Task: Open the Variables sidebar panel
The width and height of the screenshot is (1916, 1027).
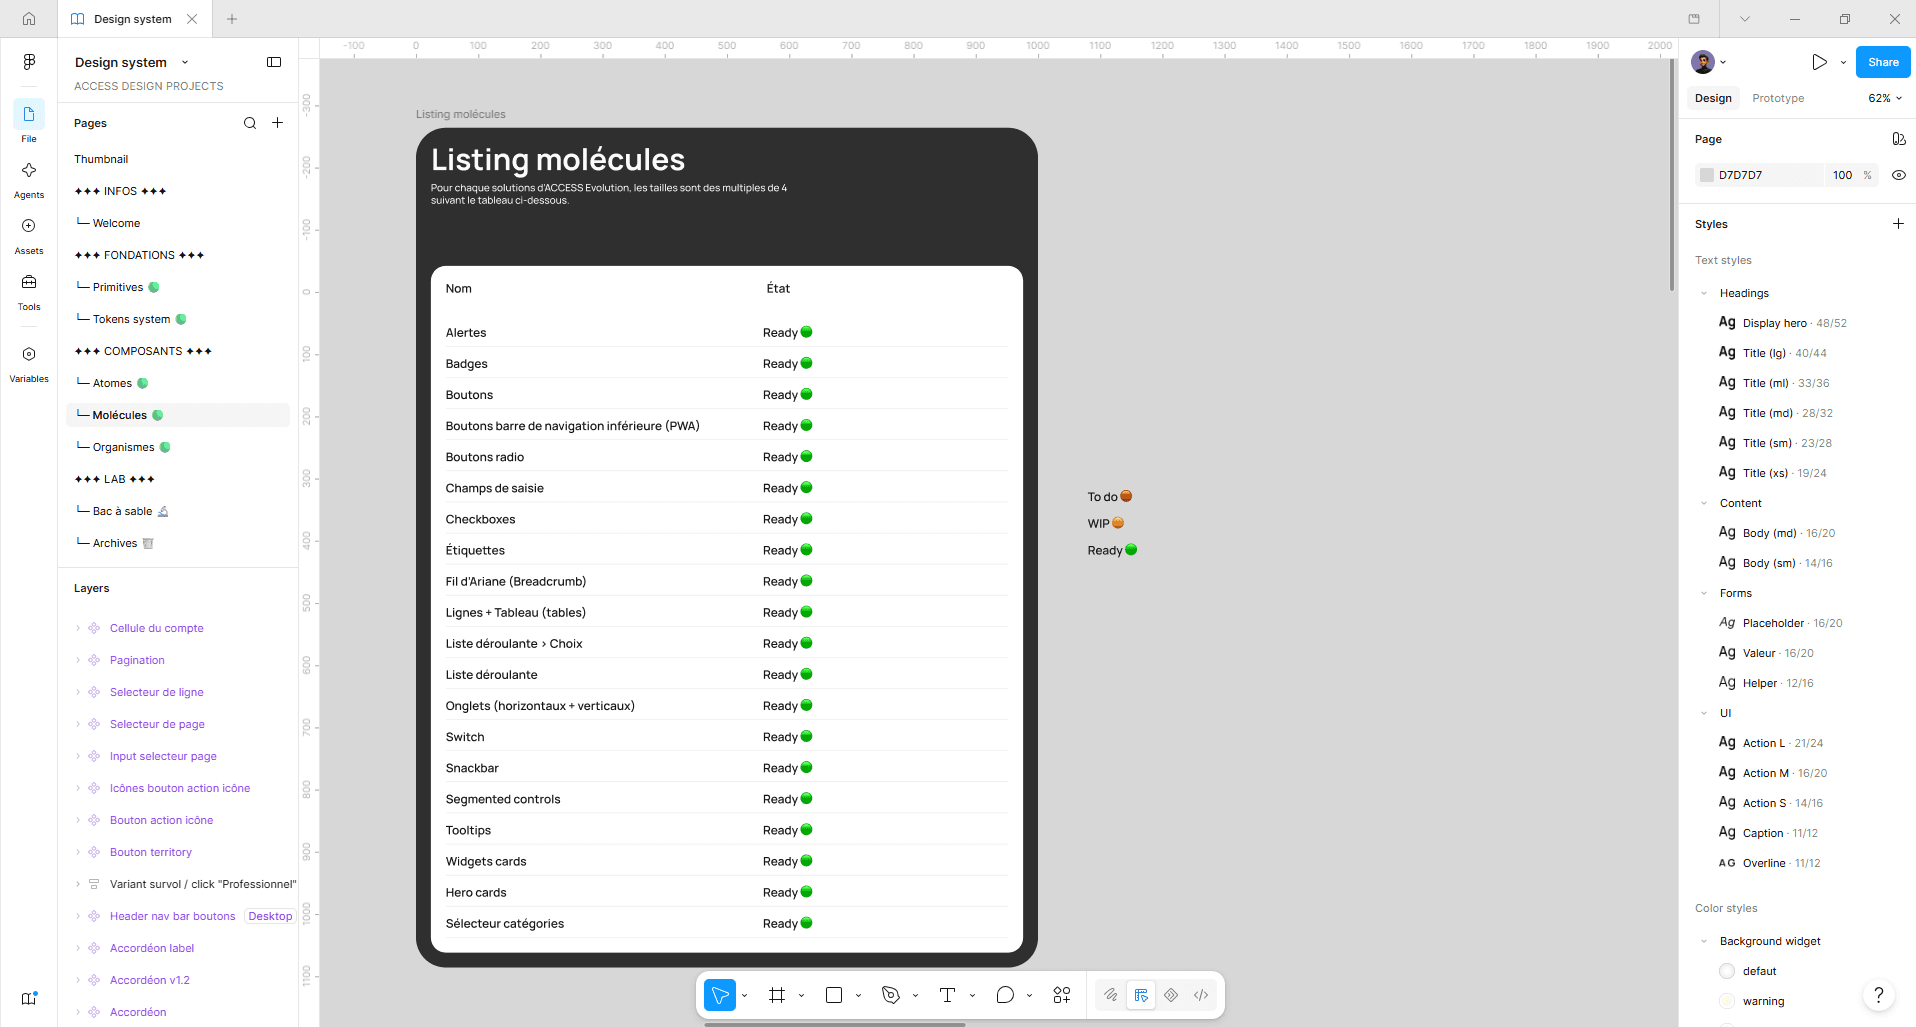Action: [29, 363]
